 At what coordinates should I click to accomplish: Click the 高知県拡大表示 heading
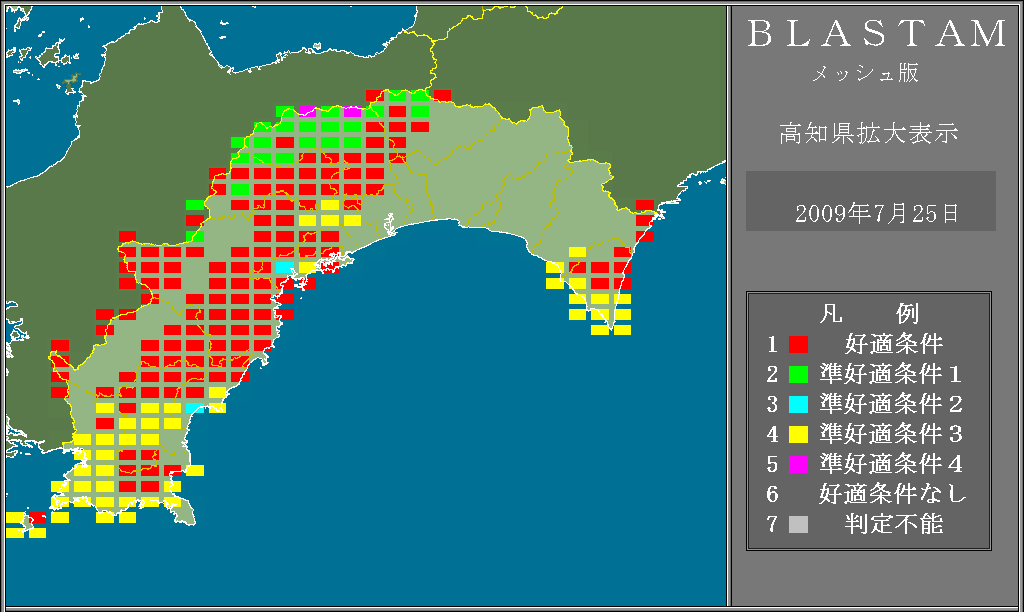pos(869,133)
